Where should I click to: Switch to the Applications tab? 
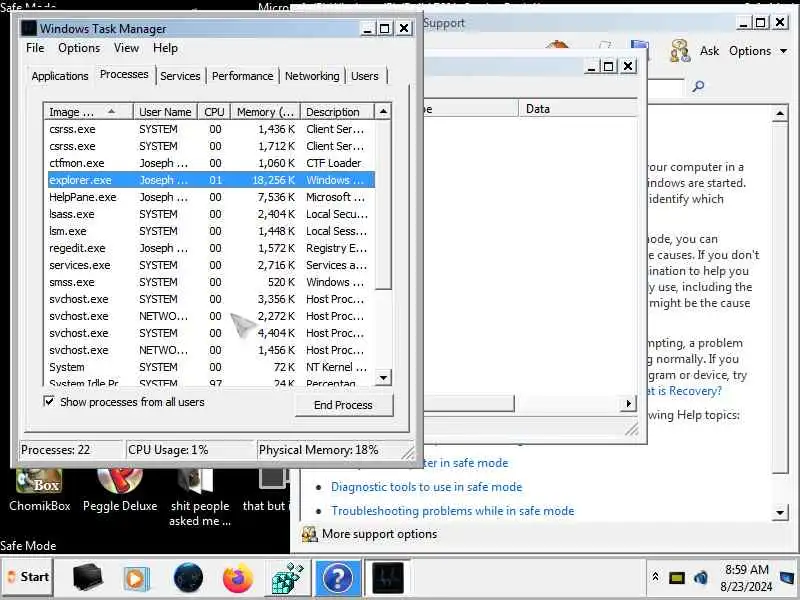pos(60,76)
